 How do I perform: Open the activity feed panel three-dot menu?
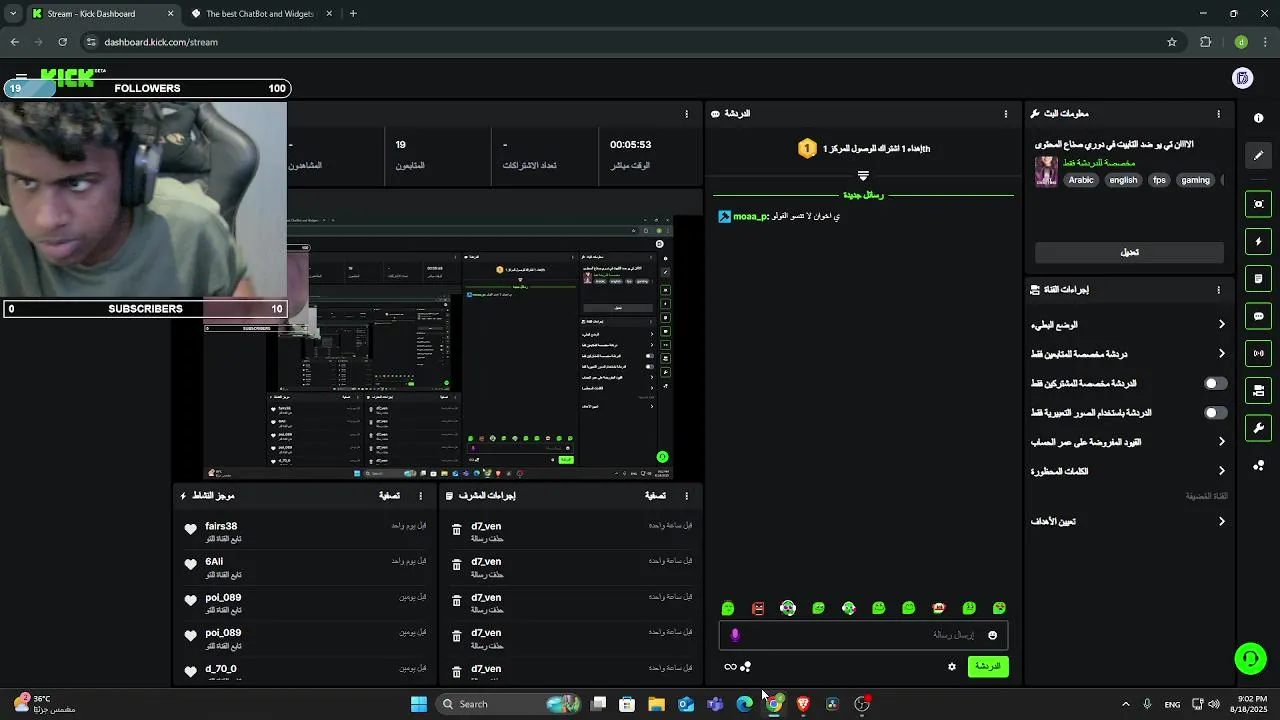[x=420, y=496]
